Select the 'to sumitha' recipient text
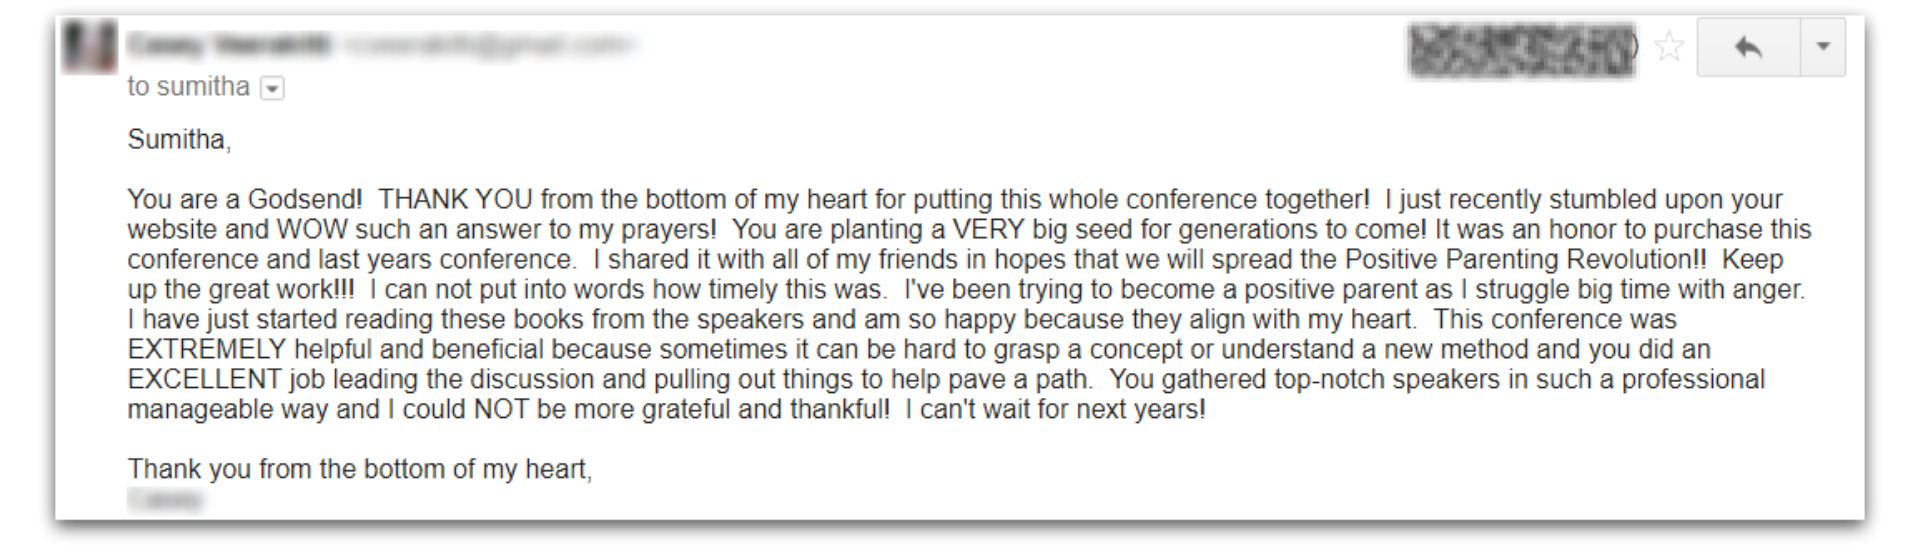Image resolution: width=1920 pixels, height=550 pixels. (x=188, y=87)
